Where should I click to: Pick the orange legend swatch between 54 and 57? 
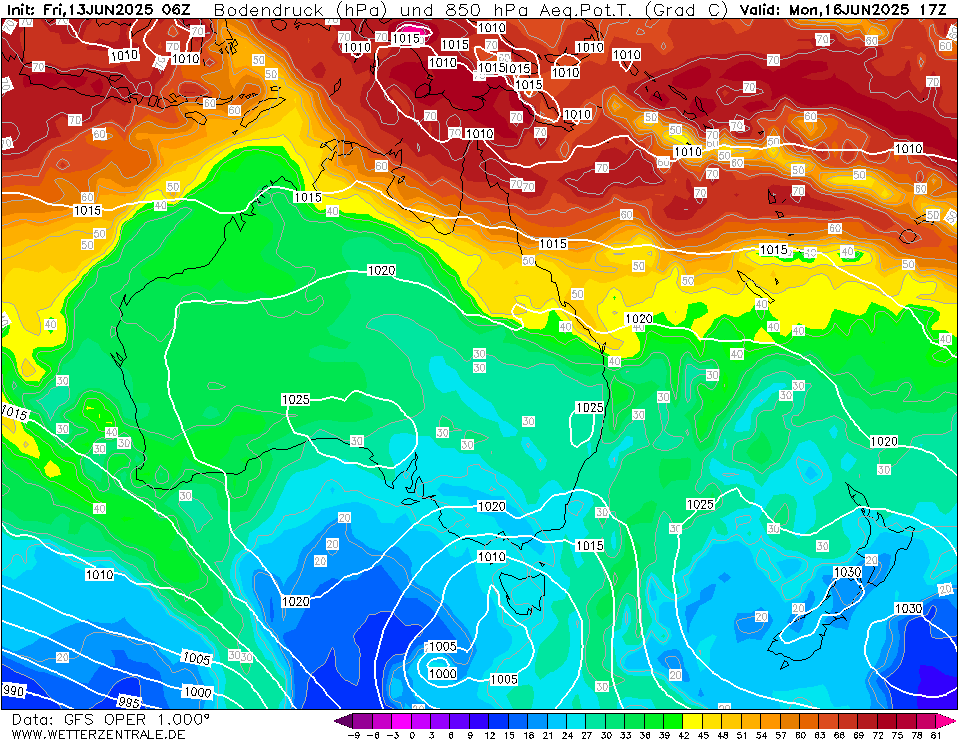point(771,720)
